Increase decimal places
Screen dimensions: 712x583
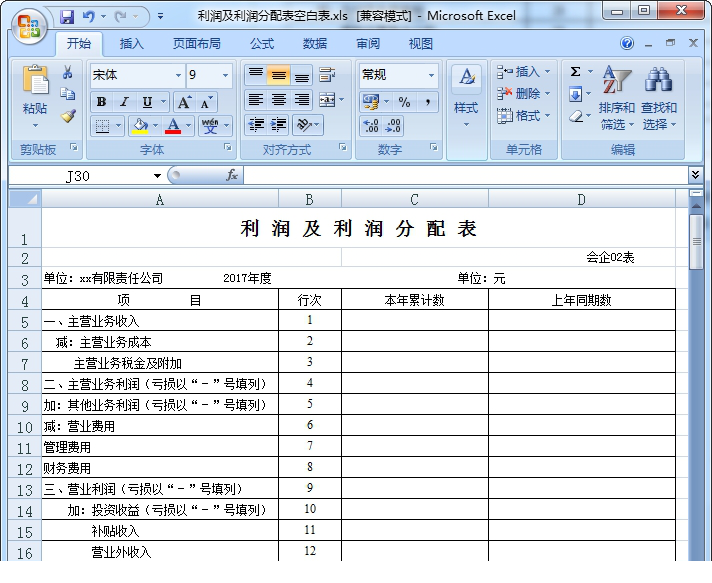tap(371, 126)
